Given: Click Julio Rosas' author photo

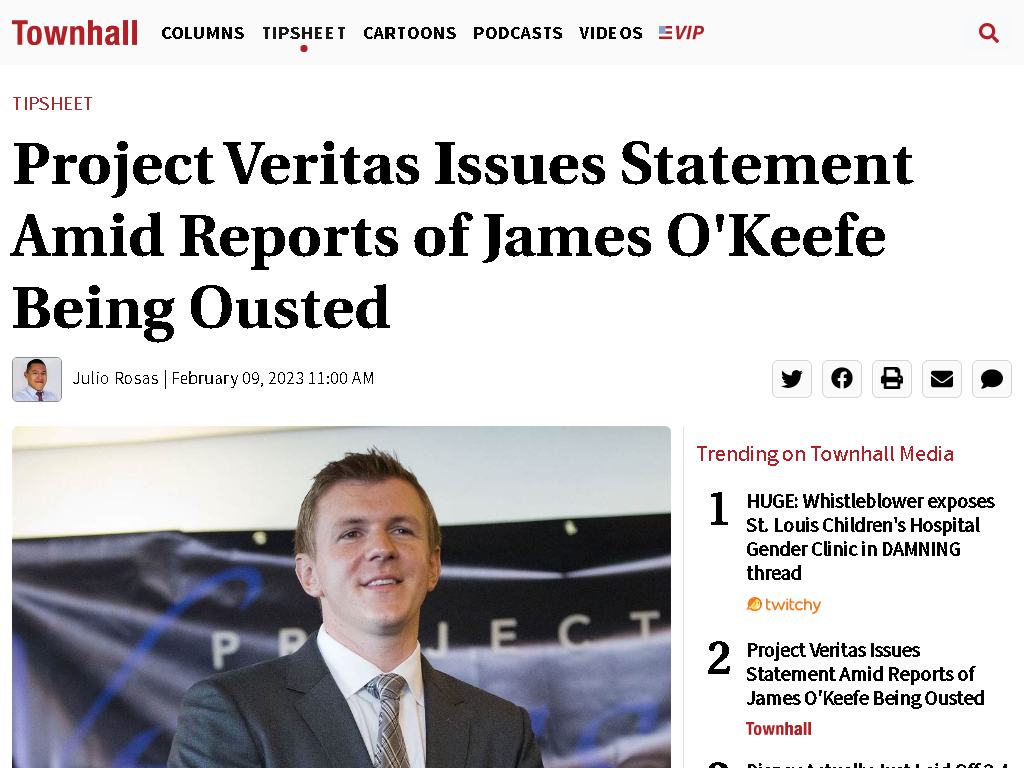Looking at the screenshot, I should 37,379.
